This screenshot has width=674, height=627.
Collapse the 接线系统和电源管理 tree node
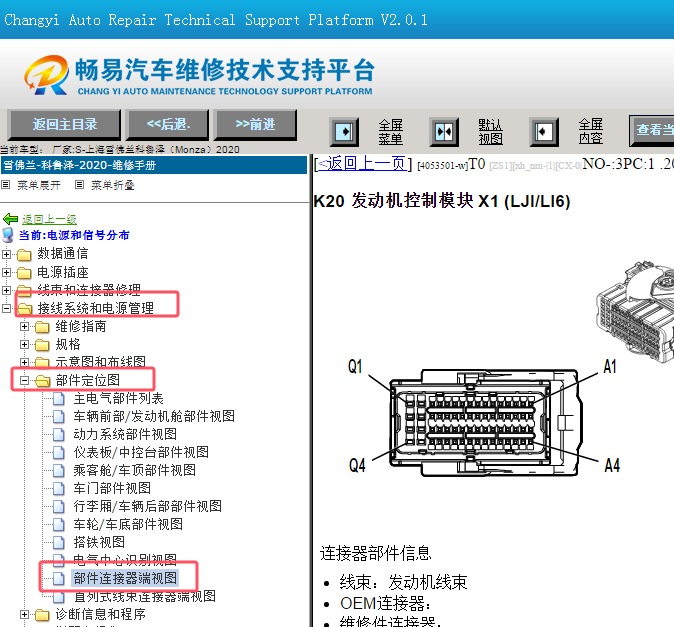click(6, 308)
